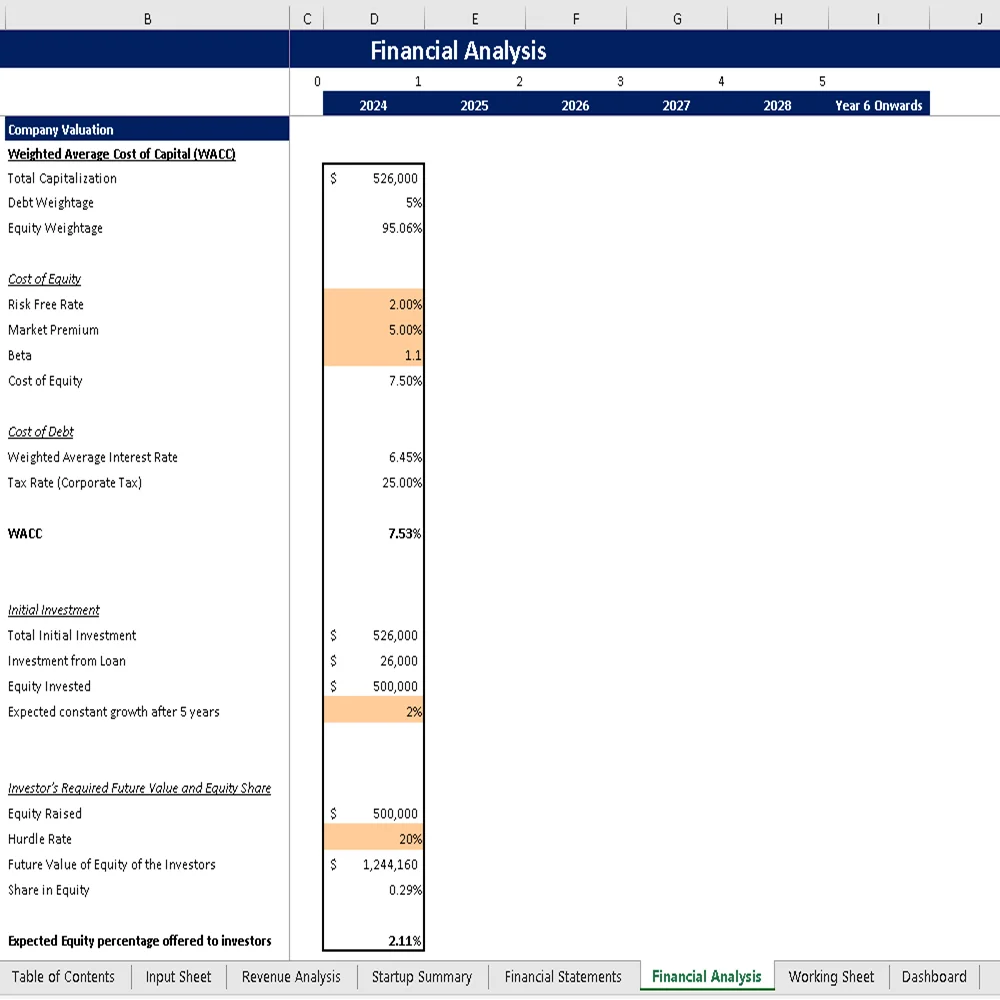The image size is (1000, 1000).
Task: Click the Financial Analysis title banner
Action: [457, 50]
